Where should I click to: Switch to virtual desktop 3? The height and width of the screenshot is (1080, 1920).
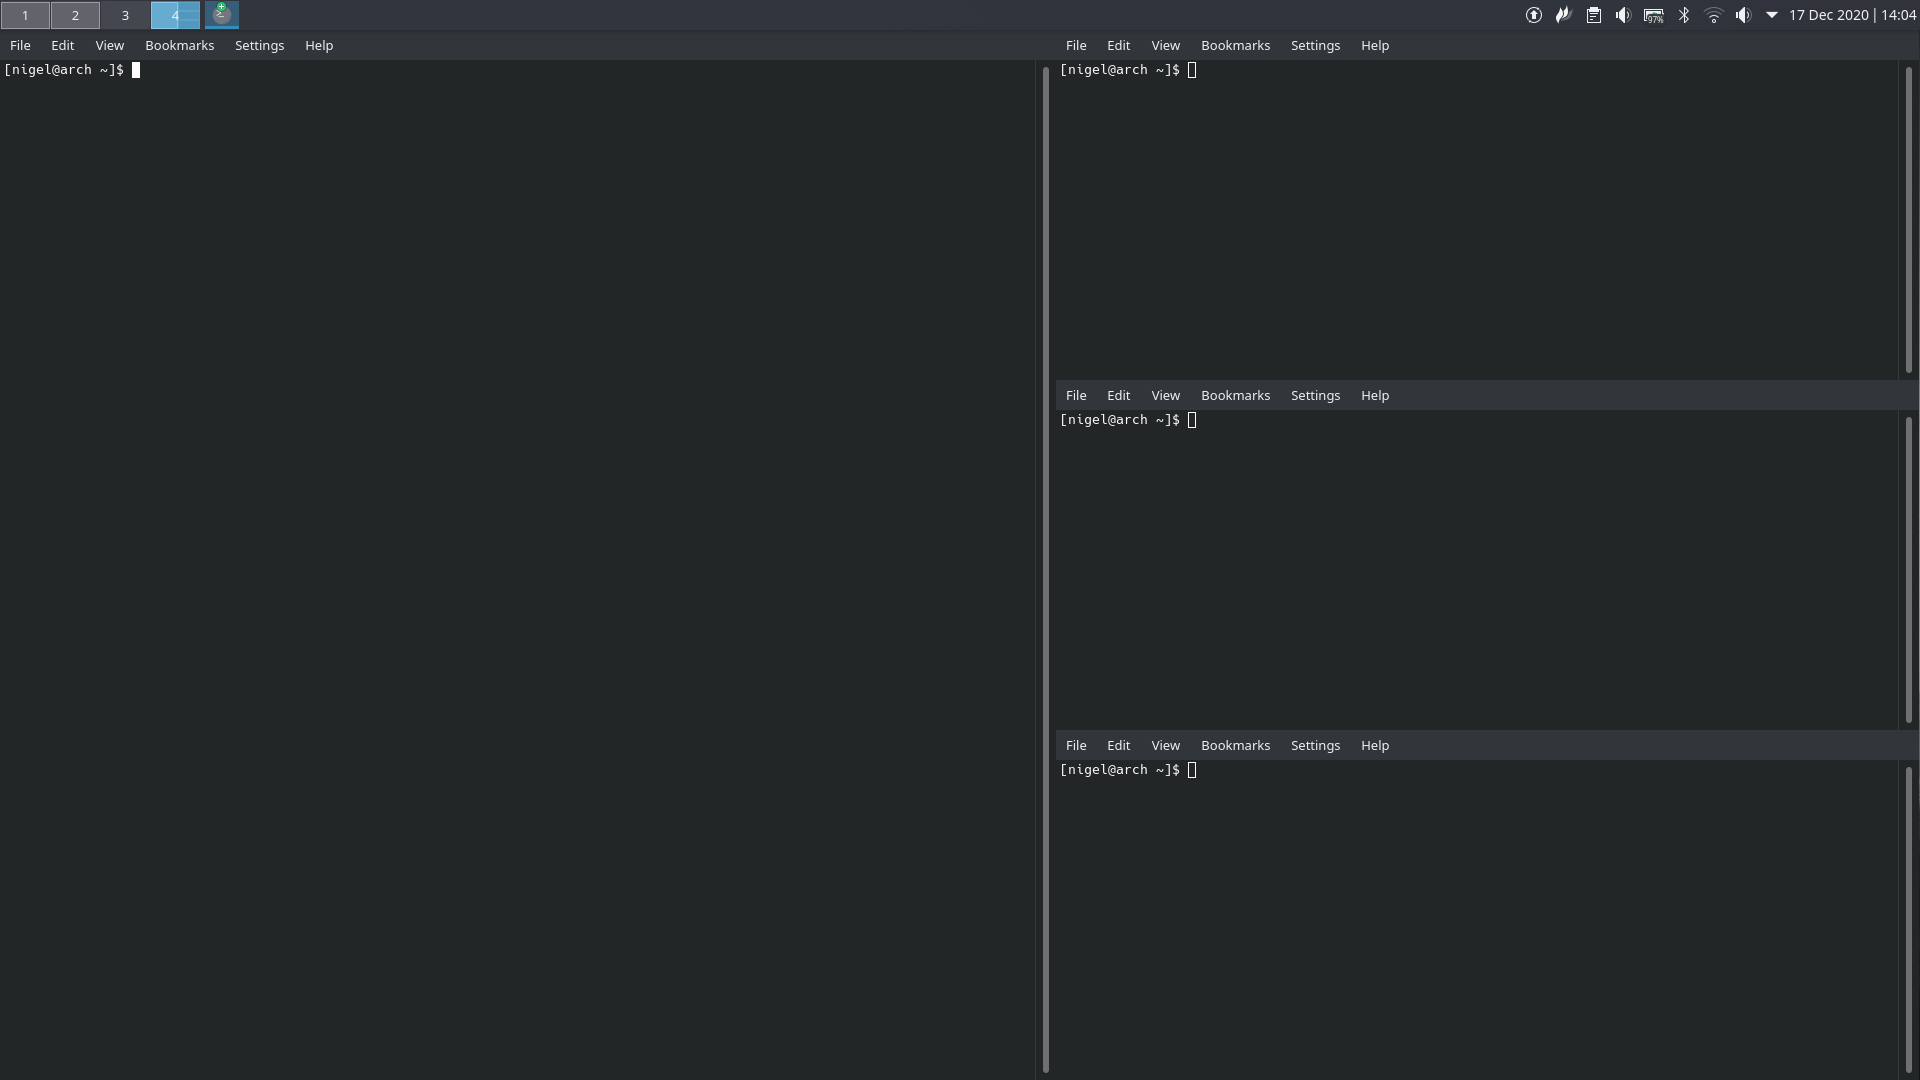(125, 15)
